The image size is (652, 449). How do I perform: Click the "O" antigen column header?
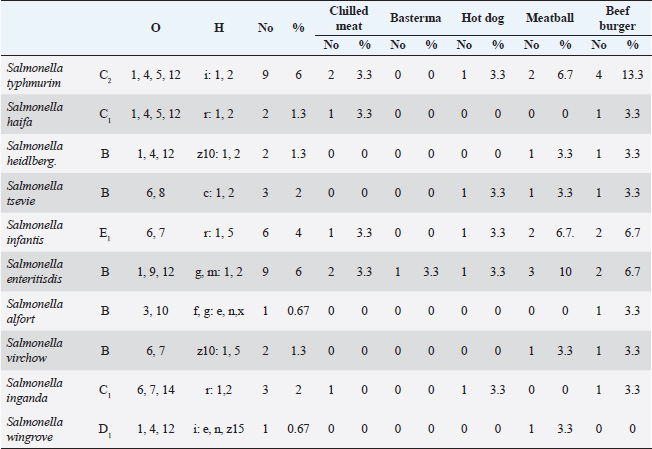coord(155,29)
